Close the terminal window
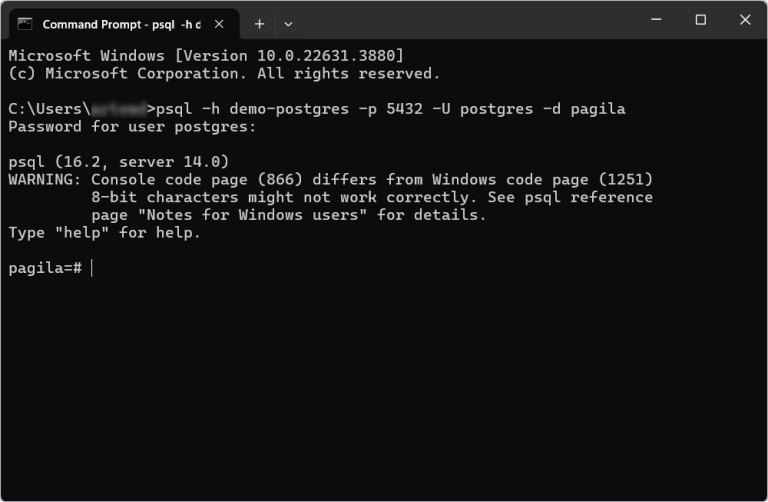The image size is (768, 502). click(x=745, y=20)
